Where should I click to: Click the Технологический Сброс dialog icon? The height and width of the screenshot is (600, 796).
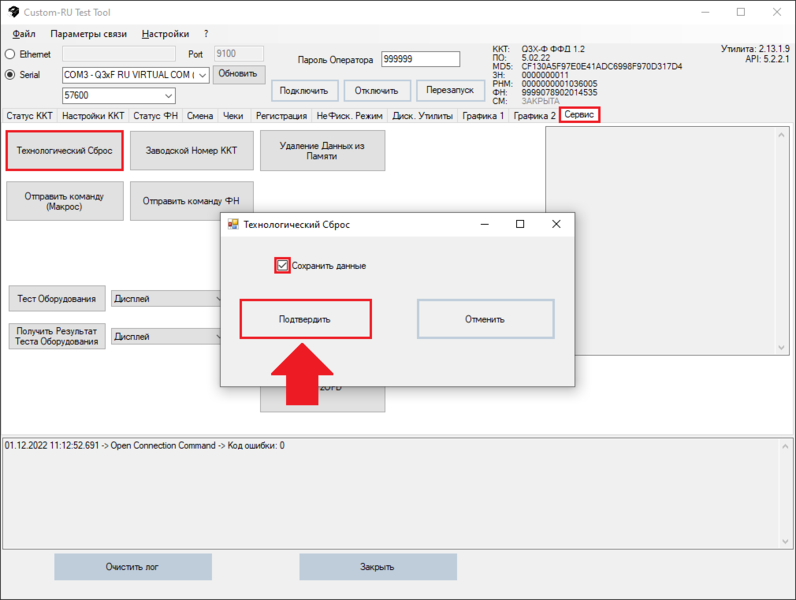[234, 225]
